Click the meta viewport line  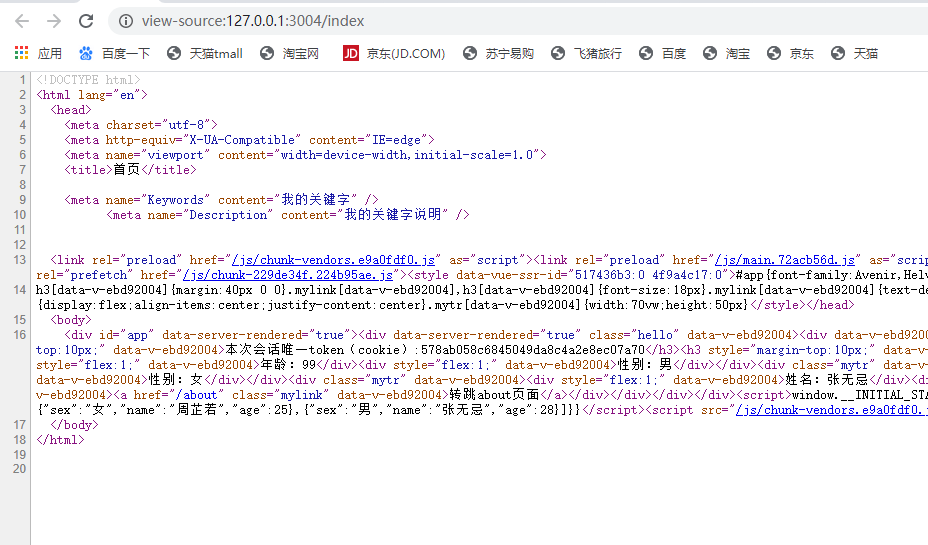click(x=305, y=154)
